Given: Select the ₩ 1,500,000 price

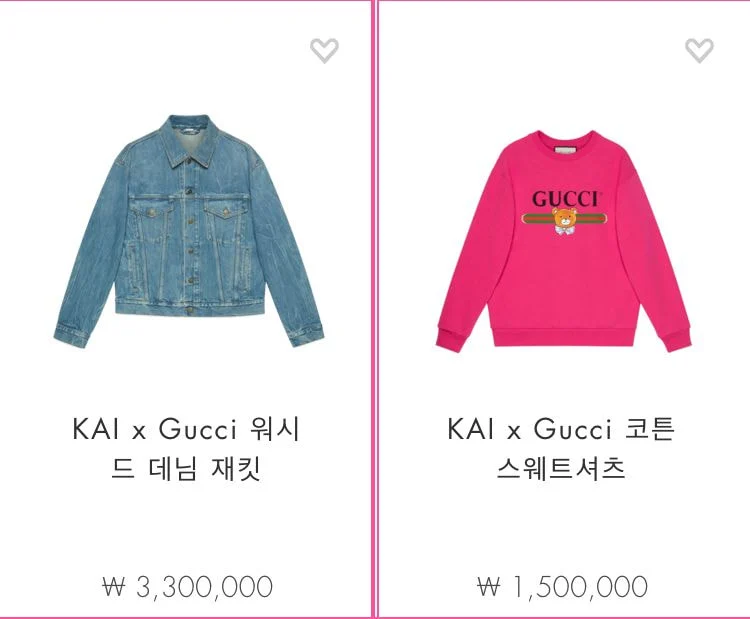Looking at the screenshot, I should point(562,586).
